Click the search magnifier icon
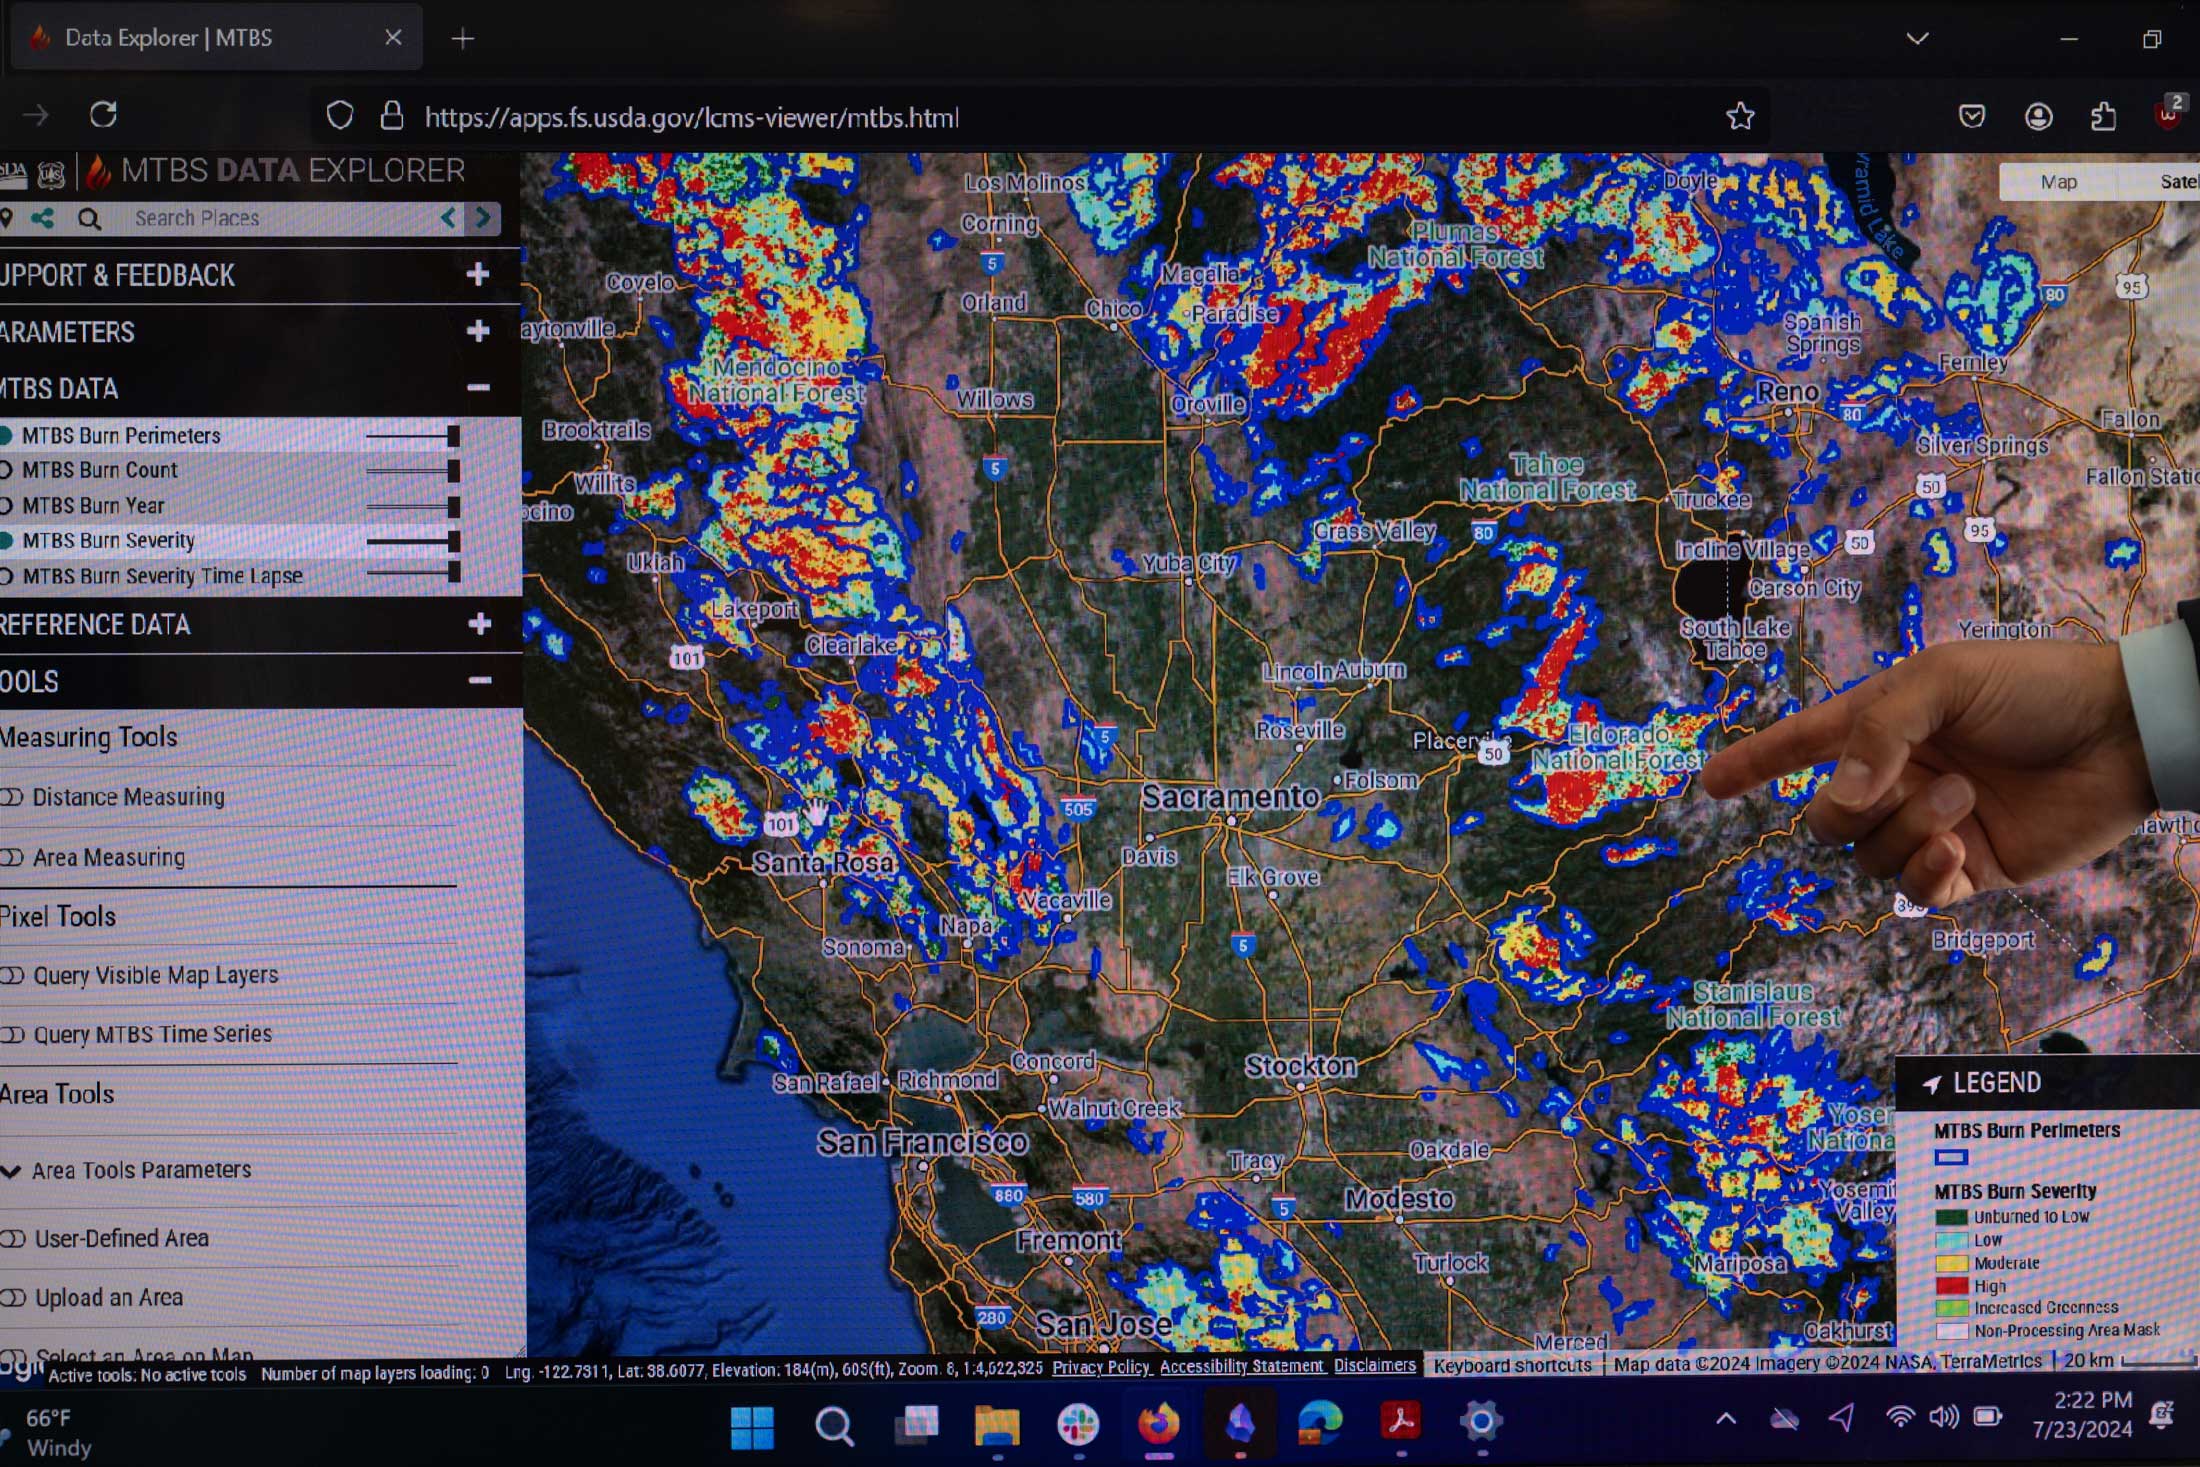The width and height of the screenshot is (2200, 1467). point(89,219)
